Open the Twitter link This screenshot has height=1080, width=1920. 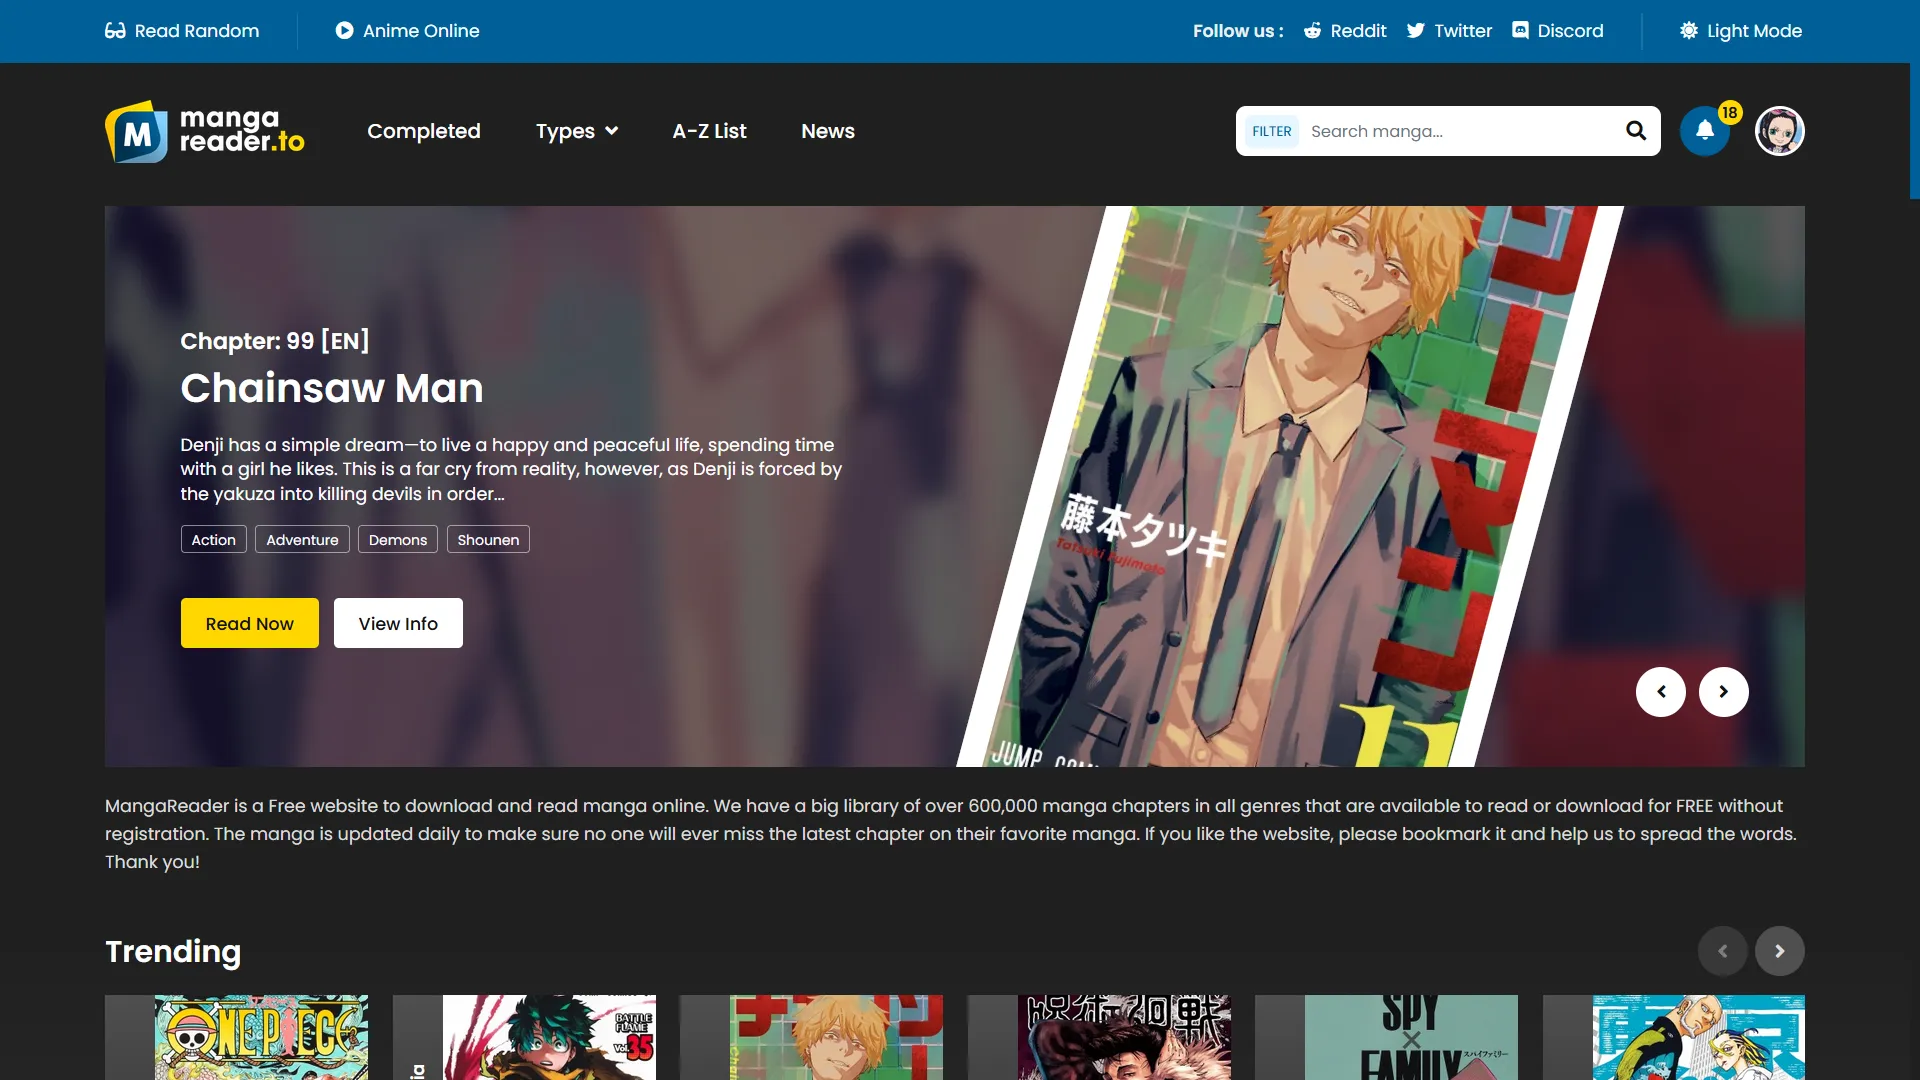(x=1449, y=31)
